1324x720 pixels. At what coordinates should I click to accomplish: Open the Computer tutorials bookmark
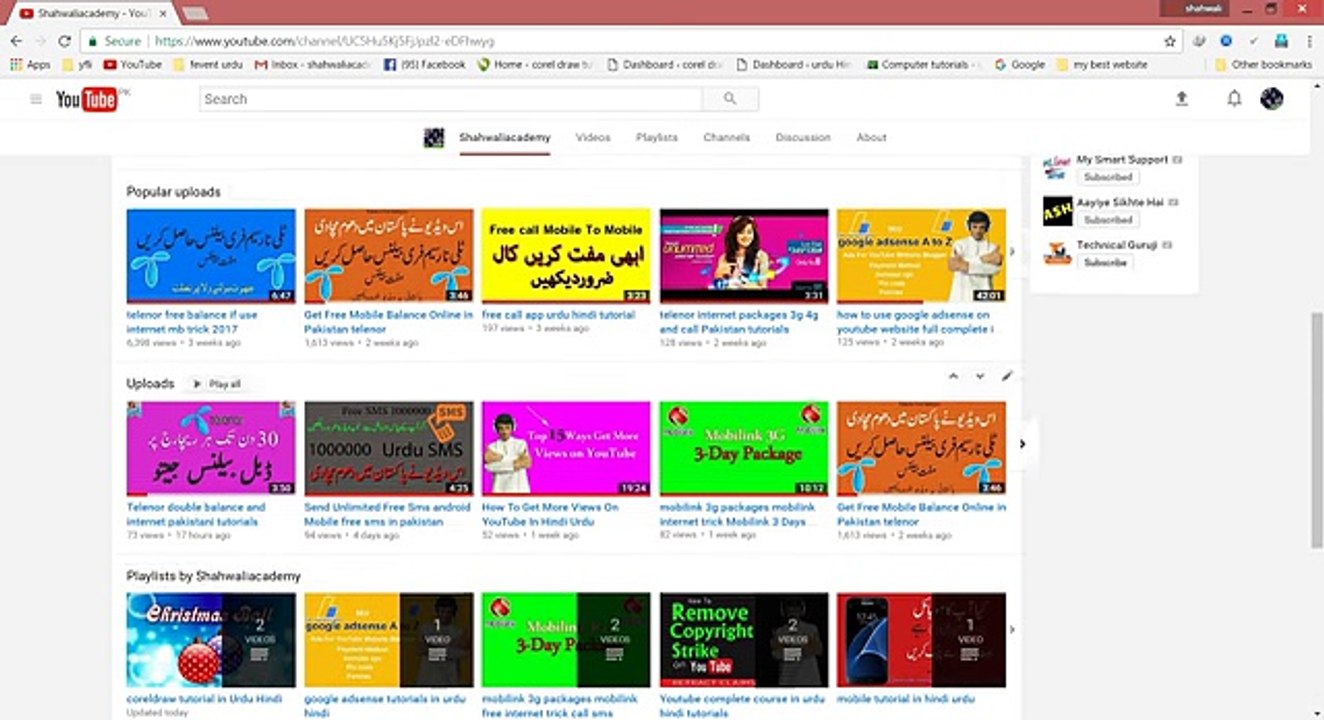coord(924,64)
